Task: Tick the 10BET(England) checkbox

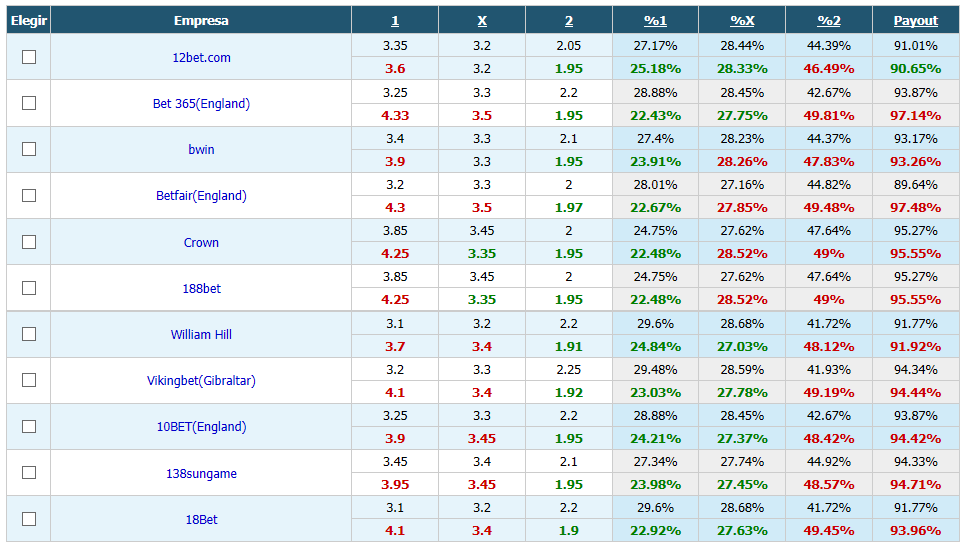Action: click(29, 427)
